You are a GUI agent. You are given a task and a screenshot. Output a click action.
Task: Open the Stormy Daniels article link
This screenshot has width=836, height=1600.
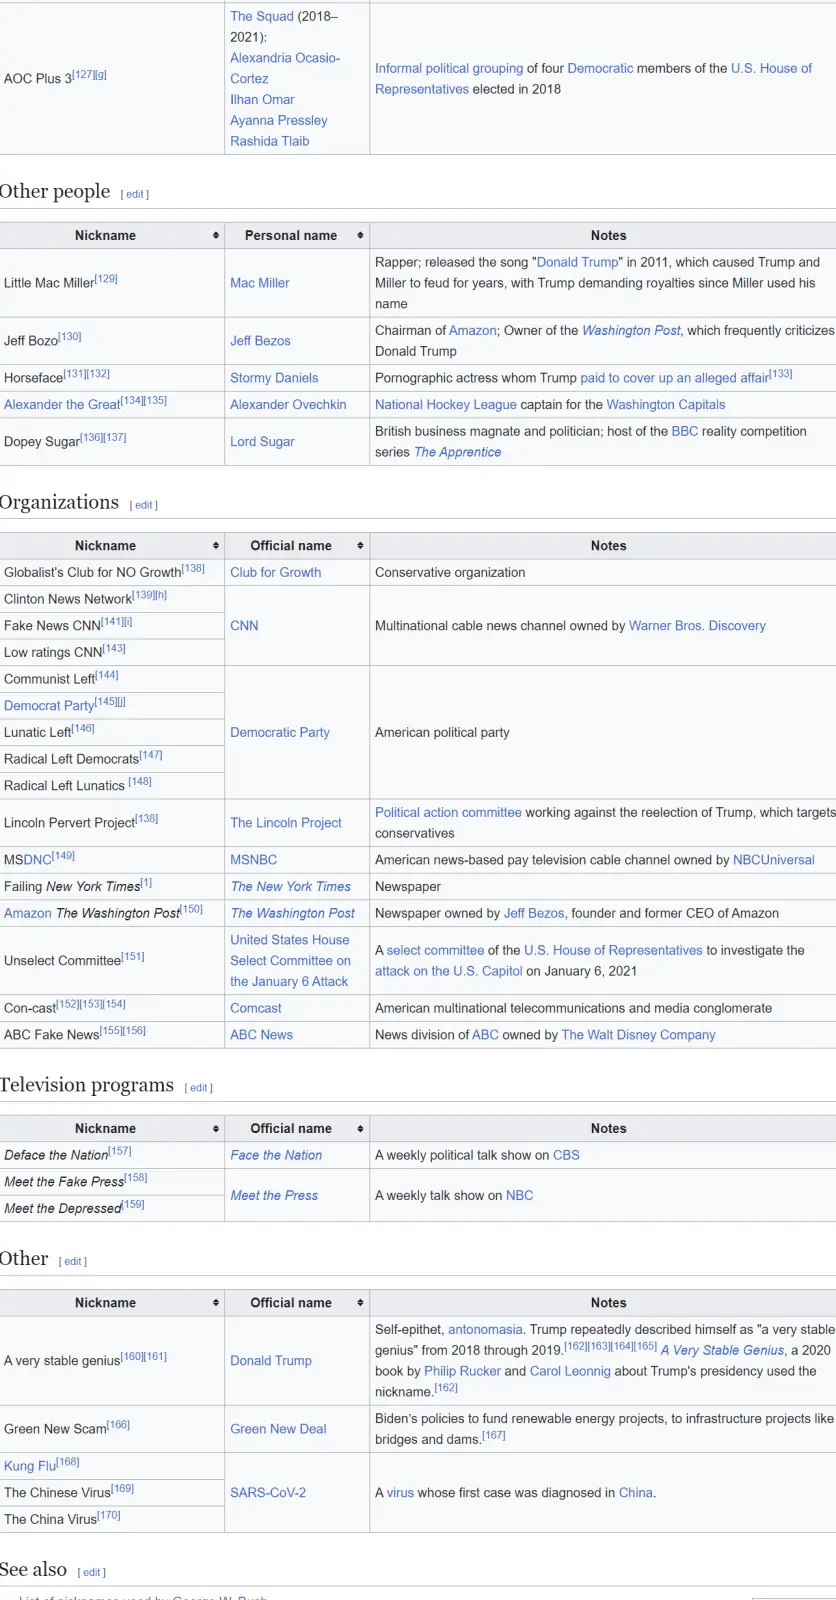click(274, 378)
